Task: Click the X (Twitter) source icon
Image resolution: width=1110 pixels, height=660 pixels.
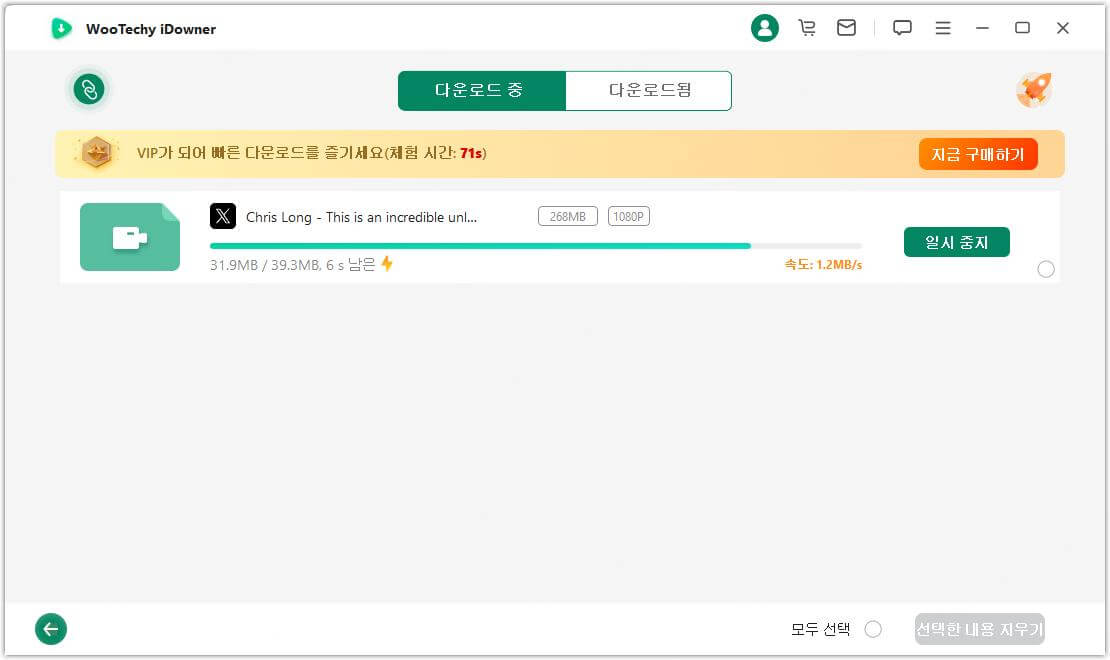Action: [x=221, y=216]
